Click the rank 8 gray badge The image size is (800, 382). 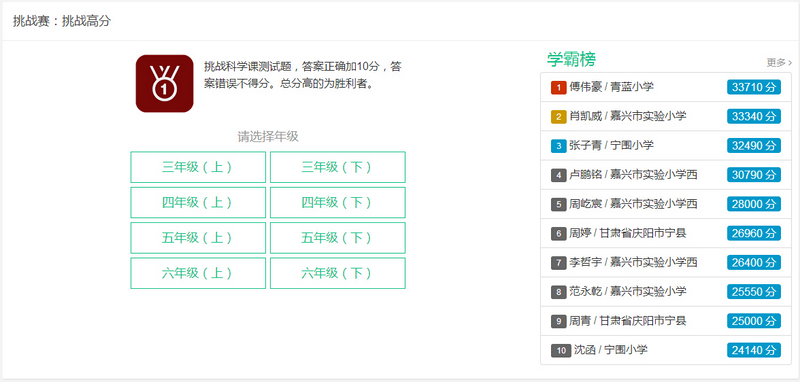click(x=559, y=292)
